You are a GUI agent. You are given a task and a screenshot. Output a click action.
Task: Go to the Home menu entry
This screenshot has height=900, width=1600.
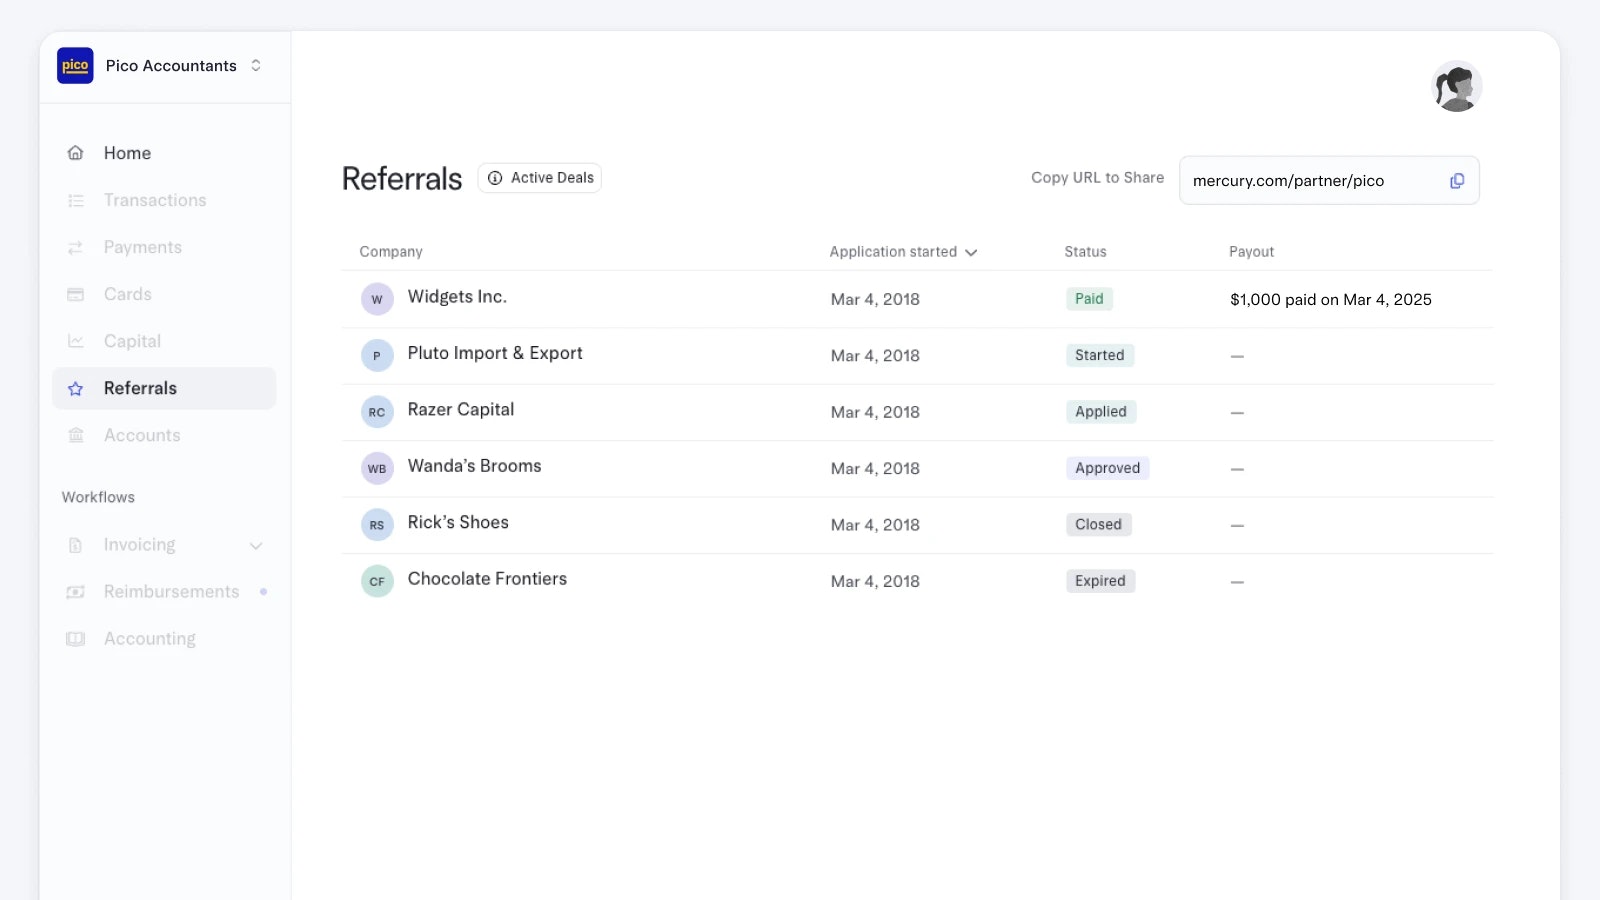click(127, 152)
